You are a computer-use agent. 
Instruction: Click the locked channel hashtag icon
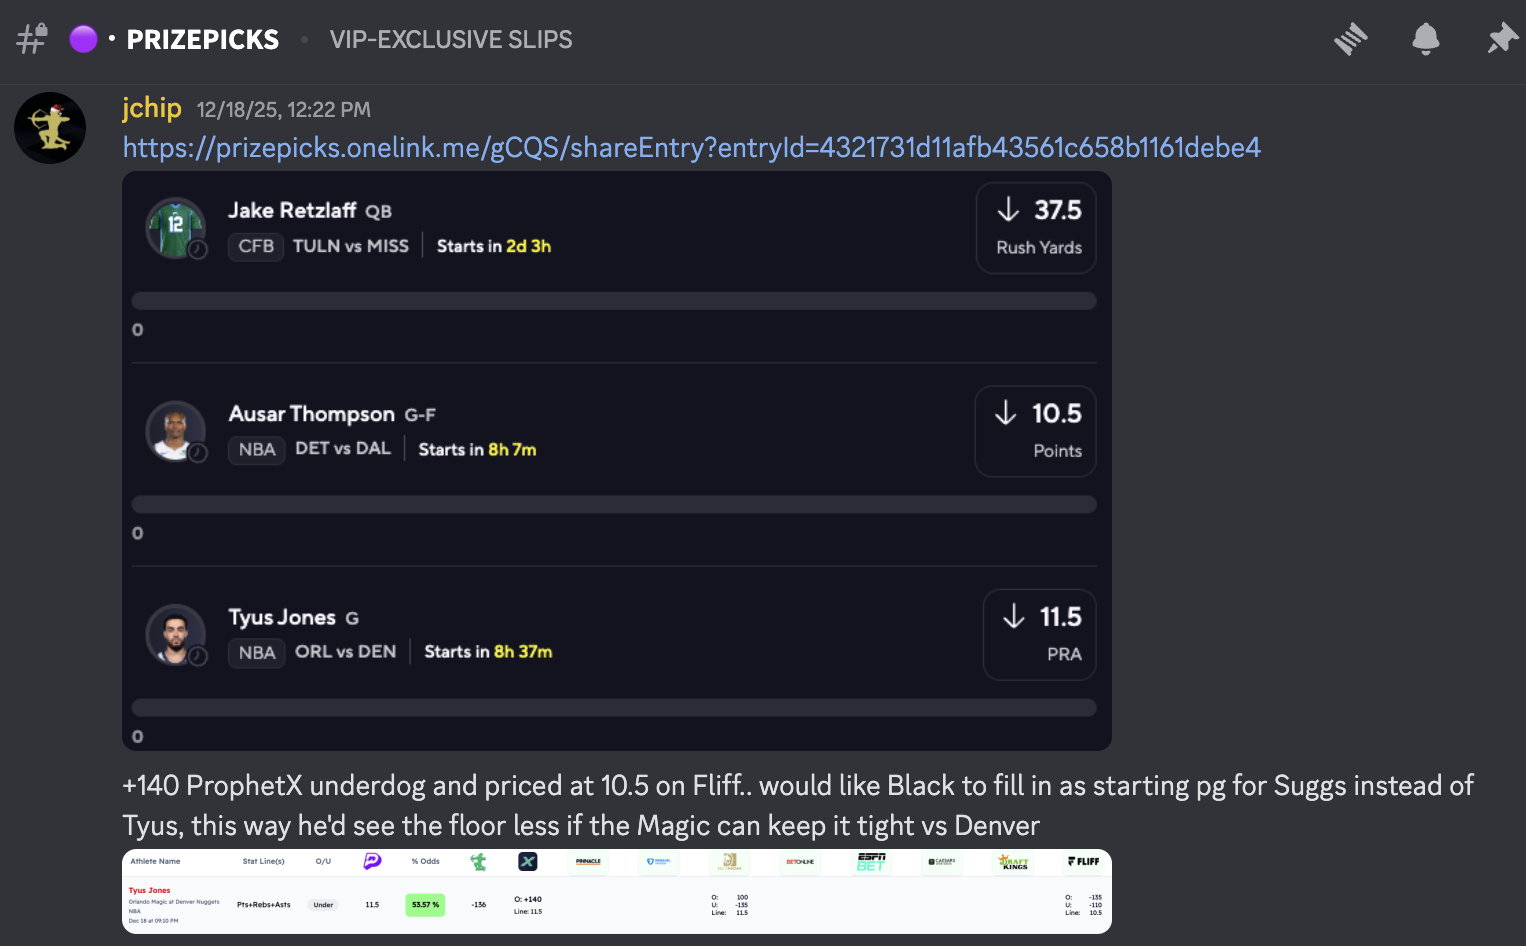[32, 40]
